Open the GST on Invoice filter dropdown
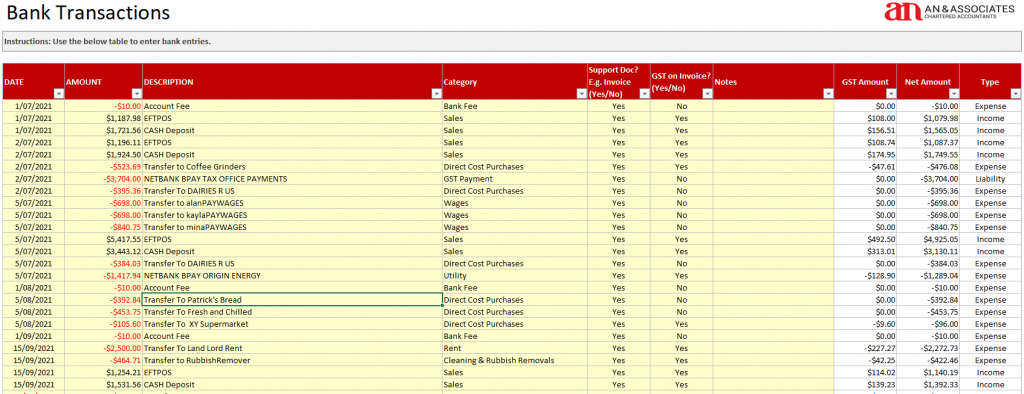 [x=707, y=94]
